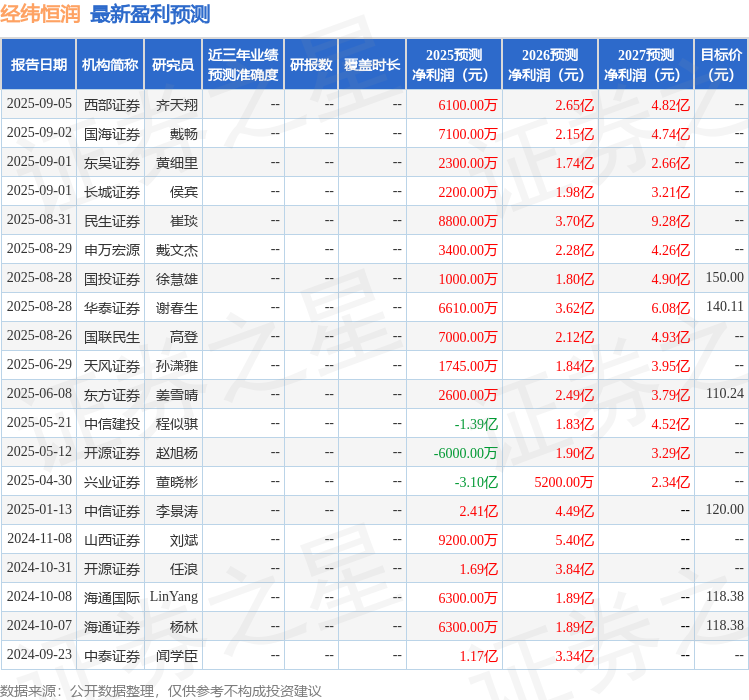The height and width of the screenshot is (700, 749).
Task: Click institution 华泰证券
Action: [112, 308]
